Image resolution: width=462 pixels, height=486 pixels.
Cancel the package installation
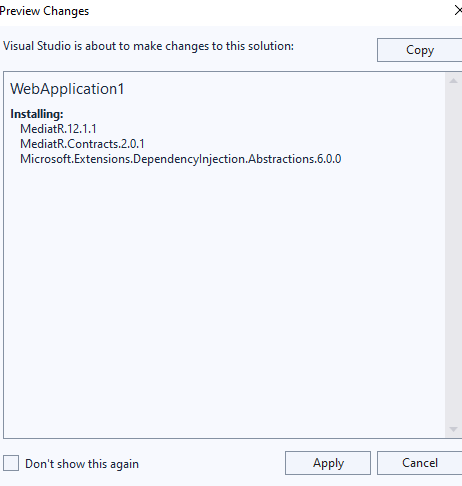(420, 463)
